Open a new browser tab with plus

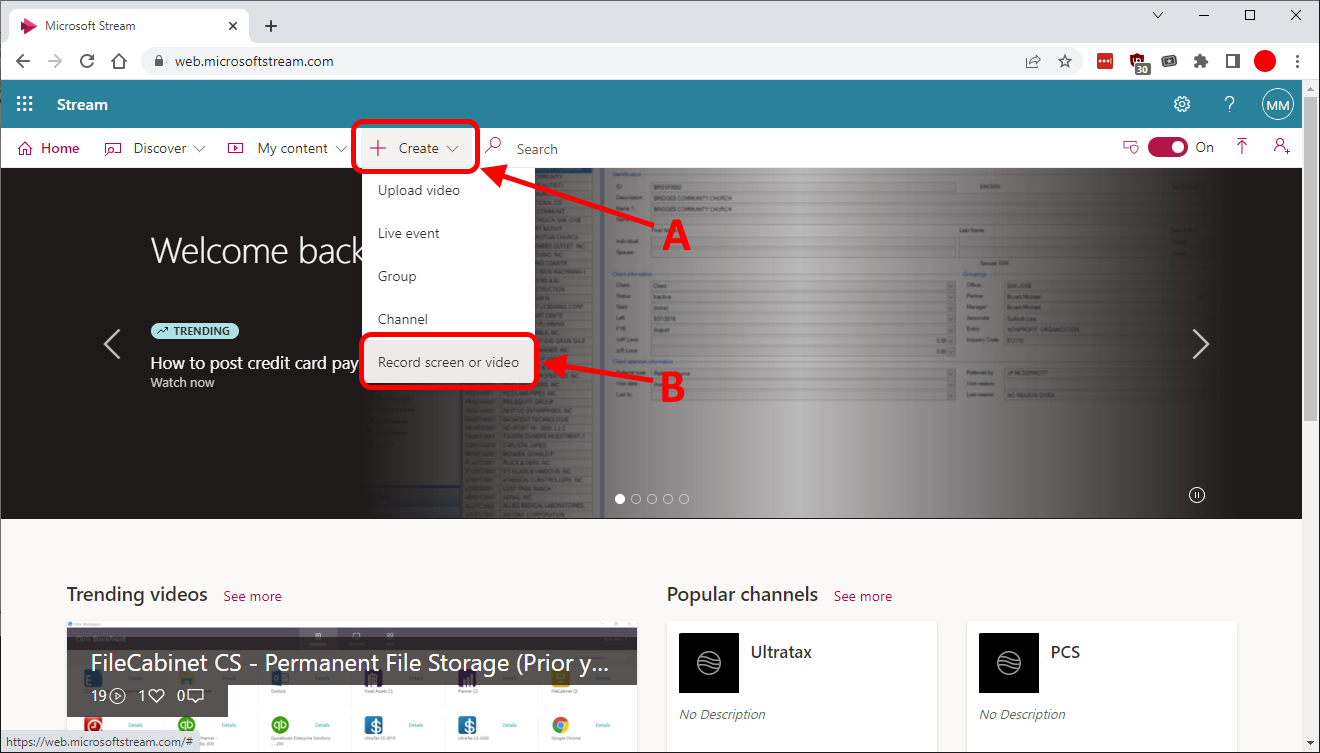[271, 26]
